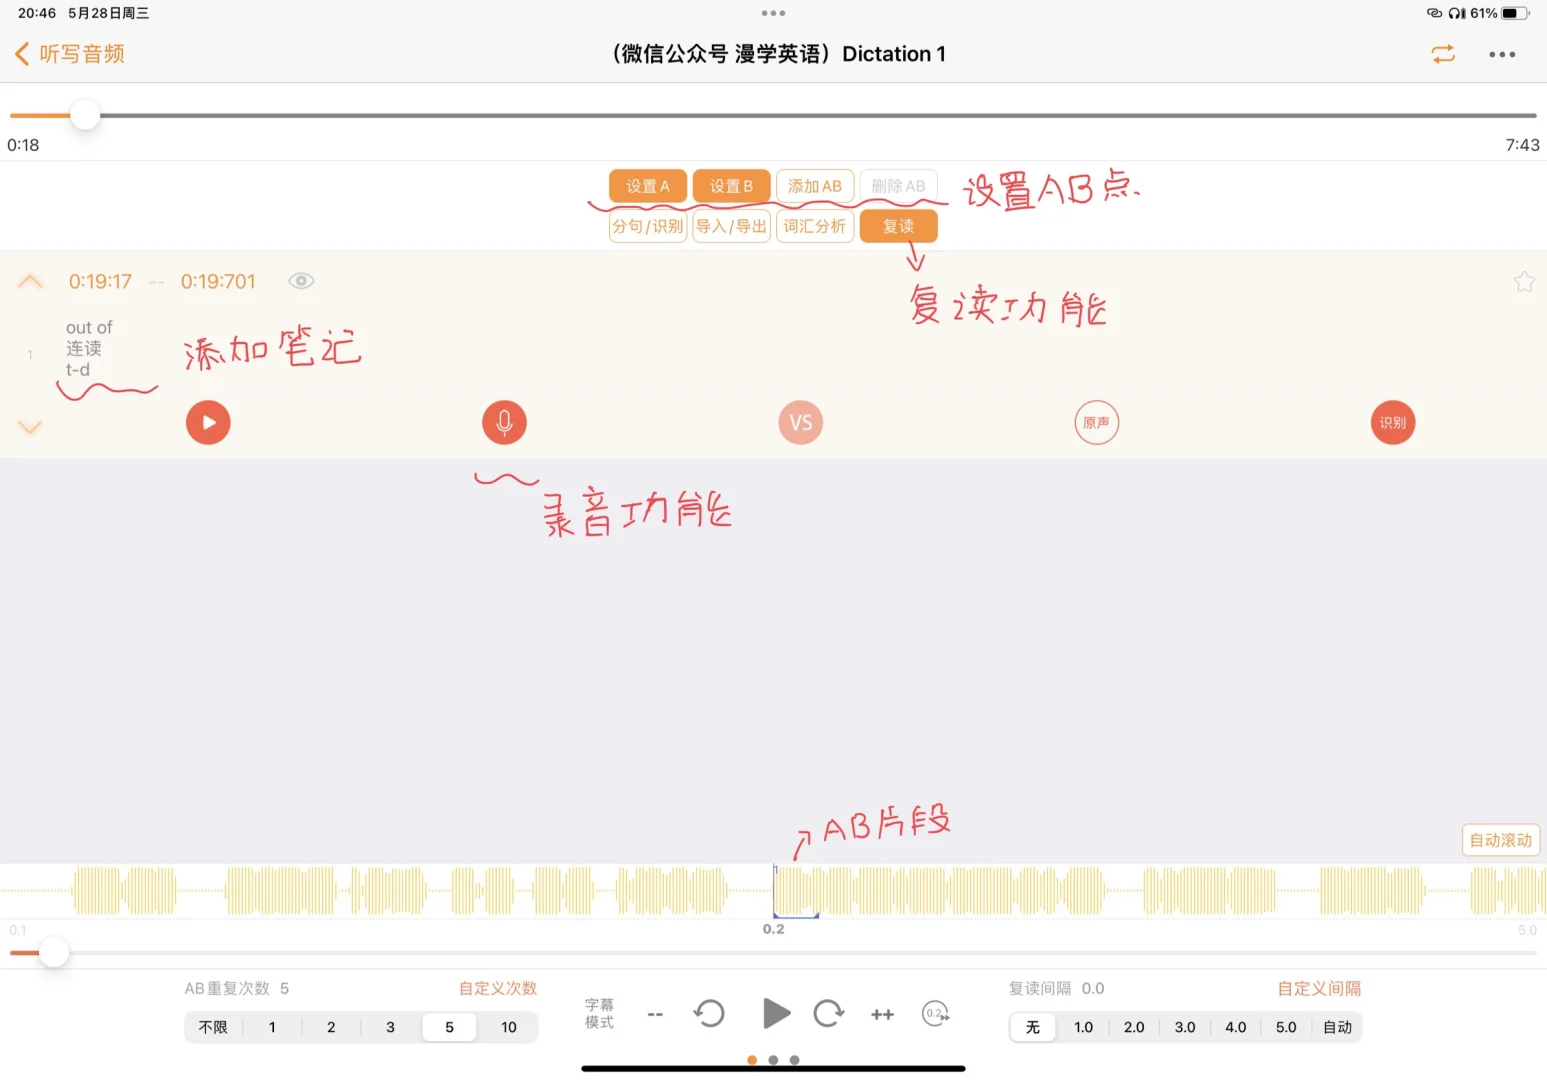The height and width of the screenshot is (1080, 1547).
Task: Switch to the 分句/识别 tab
Action: click(x=647, y=226)
